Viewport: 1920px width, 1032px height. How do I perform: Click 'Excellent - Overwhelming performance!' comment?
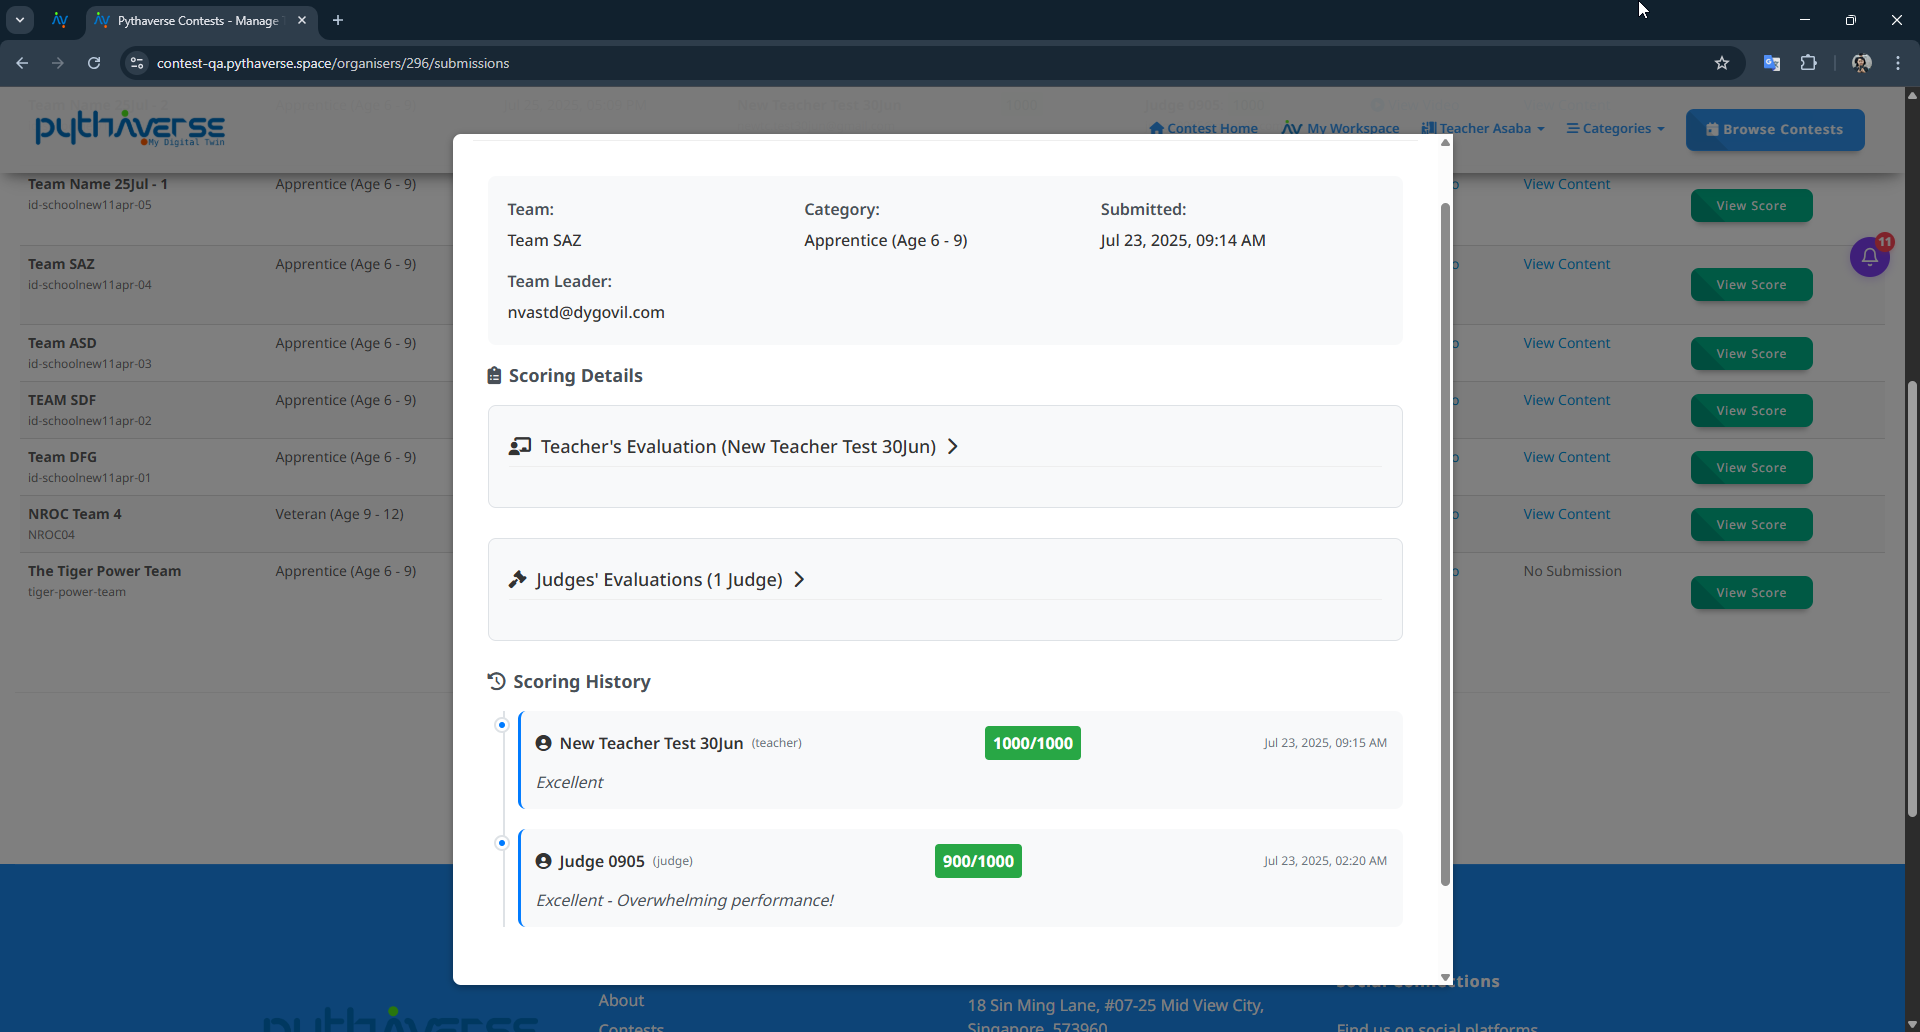685,900
